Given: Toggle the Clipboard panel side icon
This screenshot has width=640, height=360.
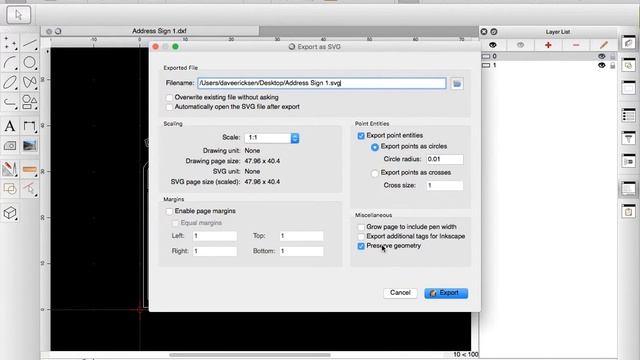Looking at the screenshot, I should (629, 211).
